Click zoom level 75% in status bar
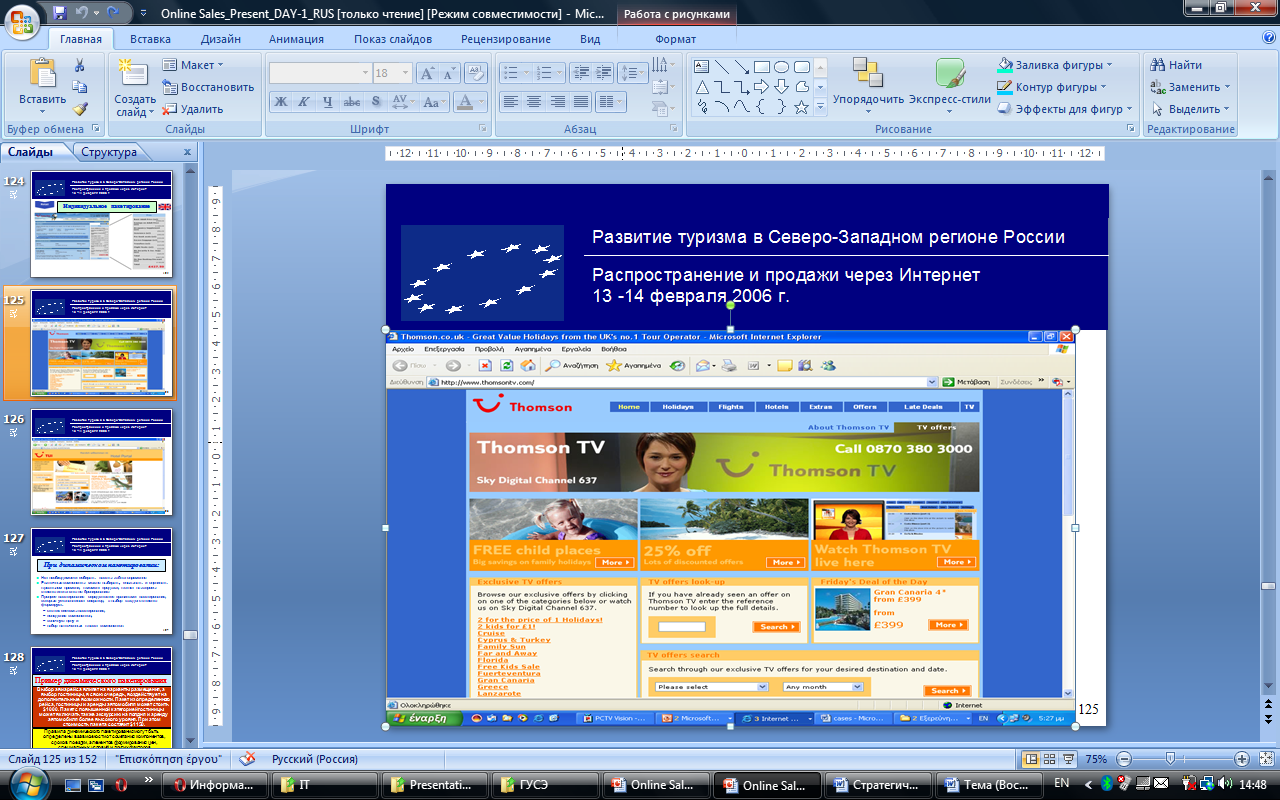This screenshot has height=800, width=1280. [x=1097, y=759]
